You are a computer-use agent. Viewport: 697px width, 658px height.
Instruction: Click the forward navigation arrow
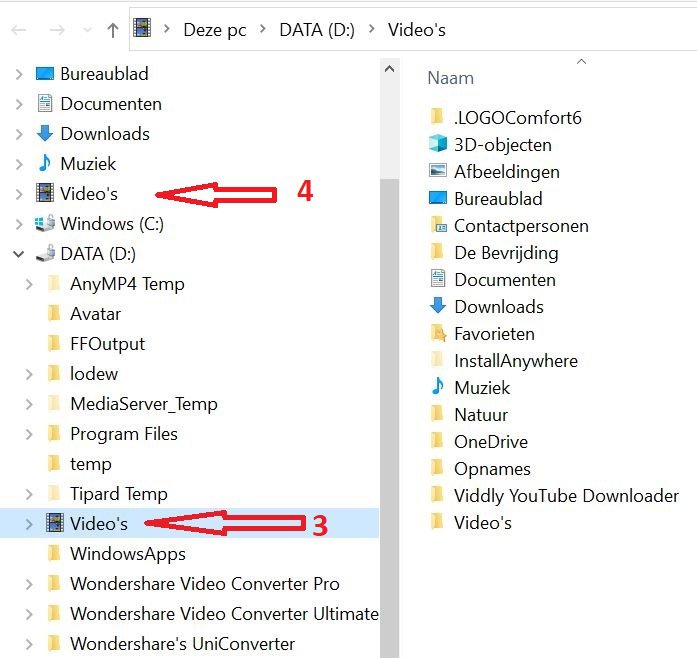(57, 30)
